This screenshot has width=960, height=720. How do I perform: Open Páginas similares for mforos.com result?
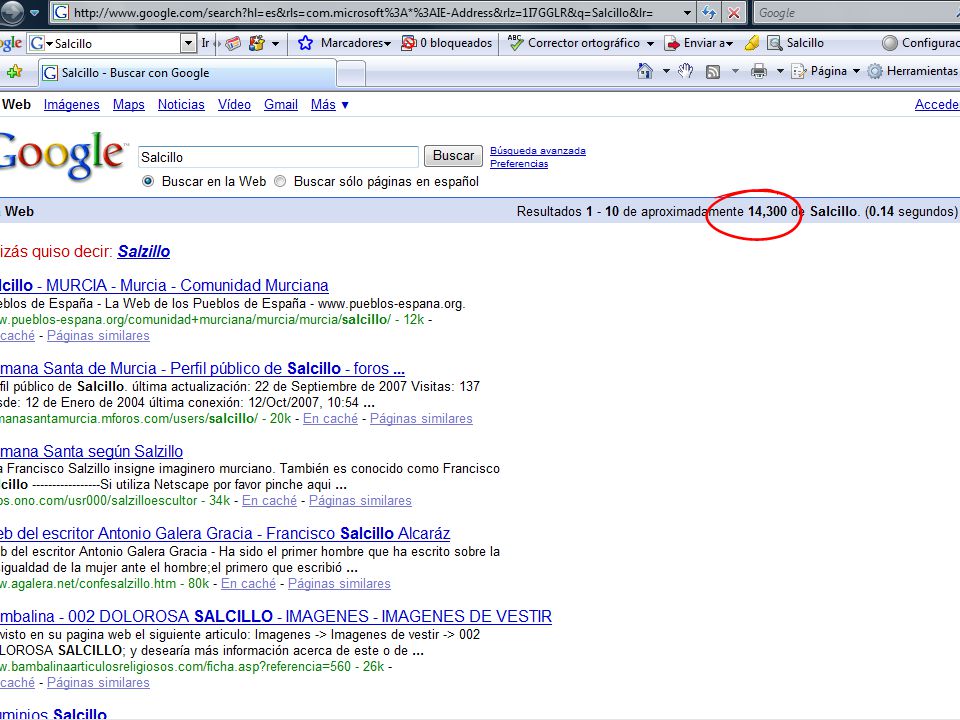[421, 419]
